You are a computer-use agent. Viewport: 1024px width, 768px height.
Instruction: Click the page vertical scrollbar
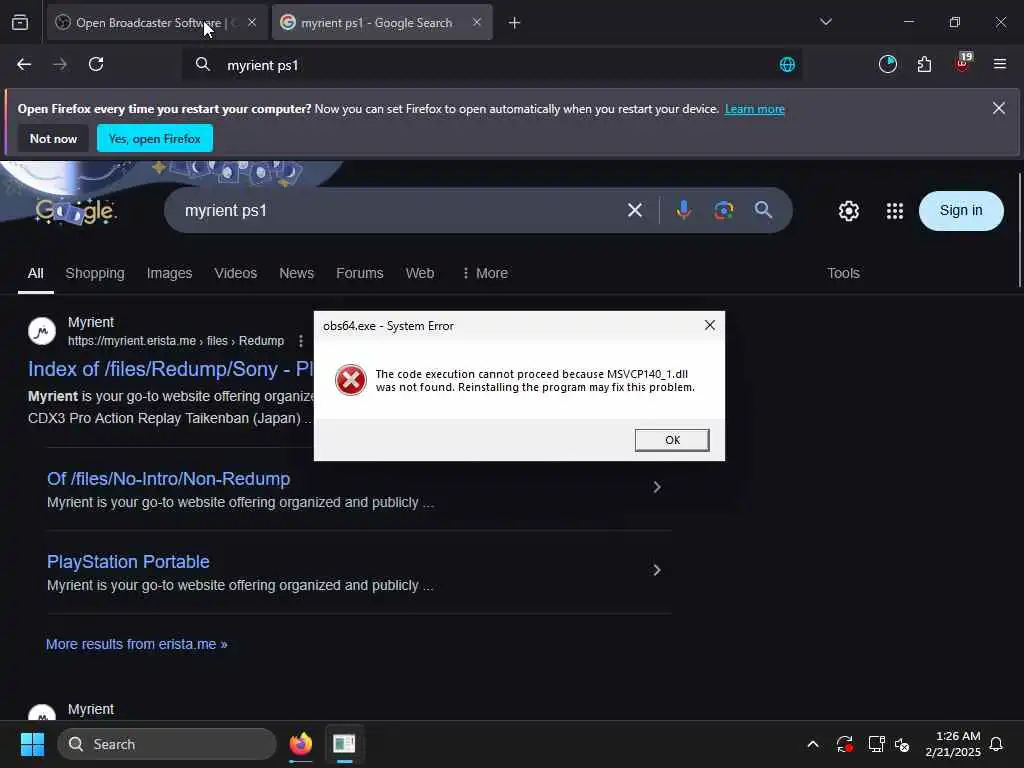[x=1019, y=231]
